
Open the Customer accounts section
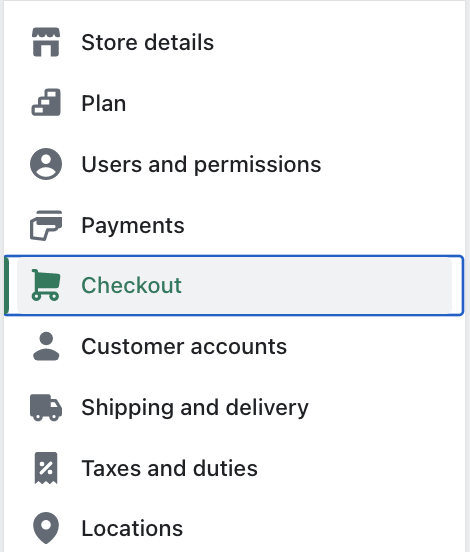[x=184, y=346]
